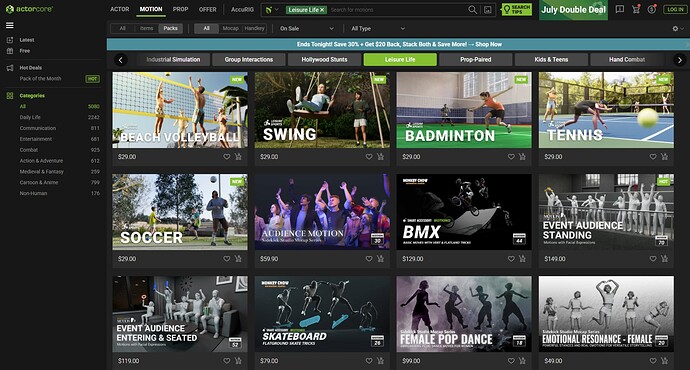Image resolution: width=690 pixels, height=370 pixels.
Task: Select the All view toggle
Action: tap(122, 28)
